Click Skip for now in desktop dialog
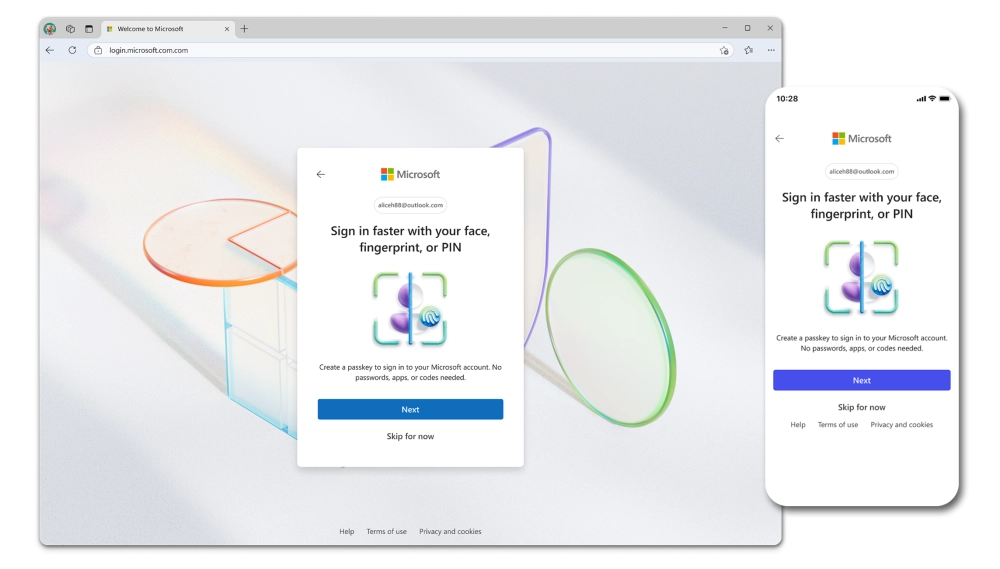 (x=410, y=436)
